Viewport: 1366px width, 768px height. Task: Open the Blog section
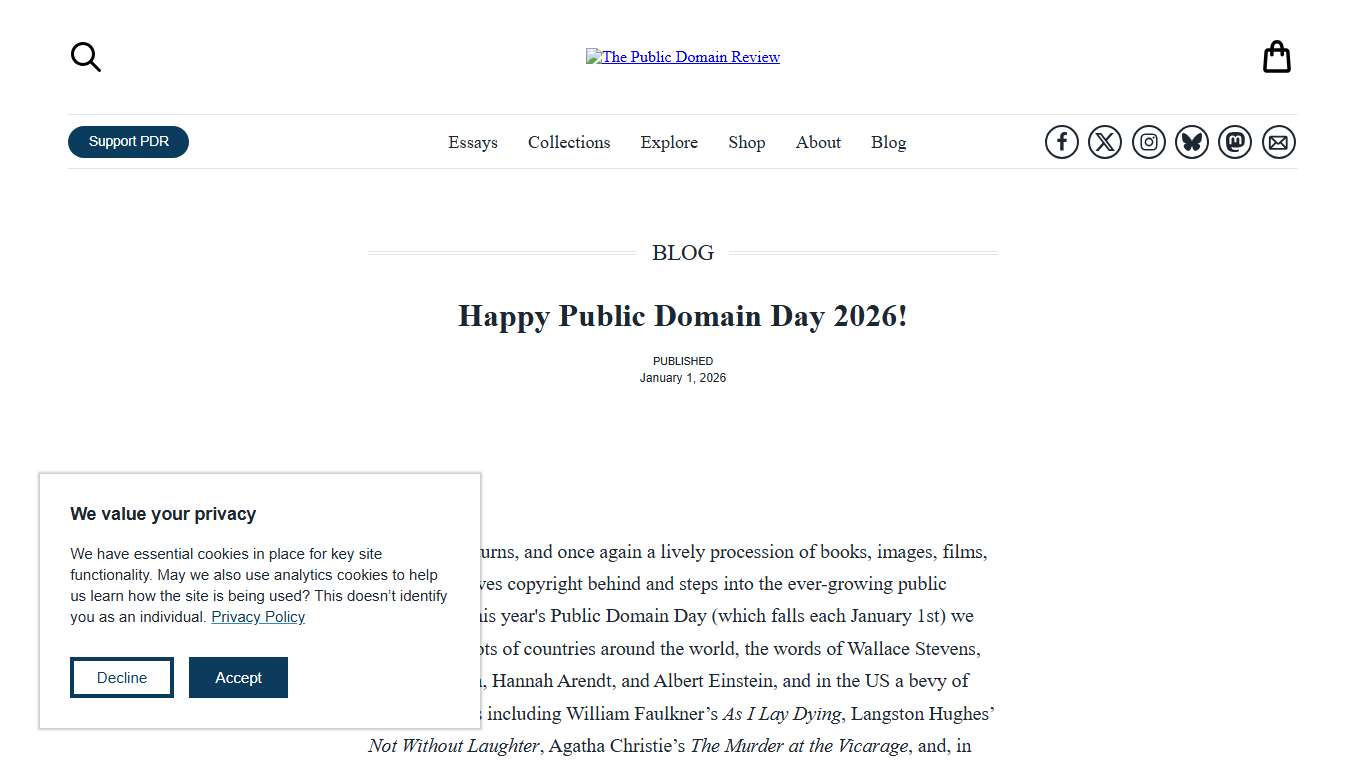[888, 142]
